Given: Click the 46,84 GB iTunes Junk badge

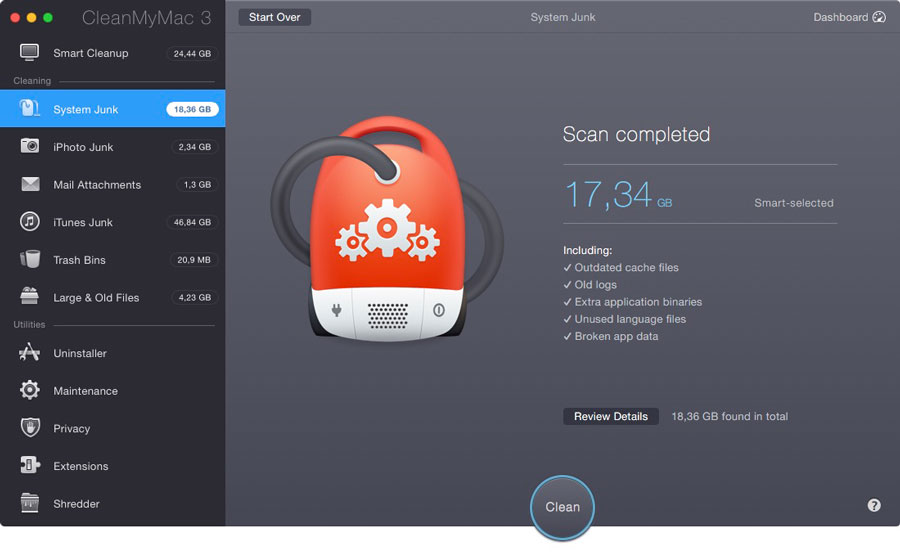Looking at the screenshot, I should [x=192, y=222].
